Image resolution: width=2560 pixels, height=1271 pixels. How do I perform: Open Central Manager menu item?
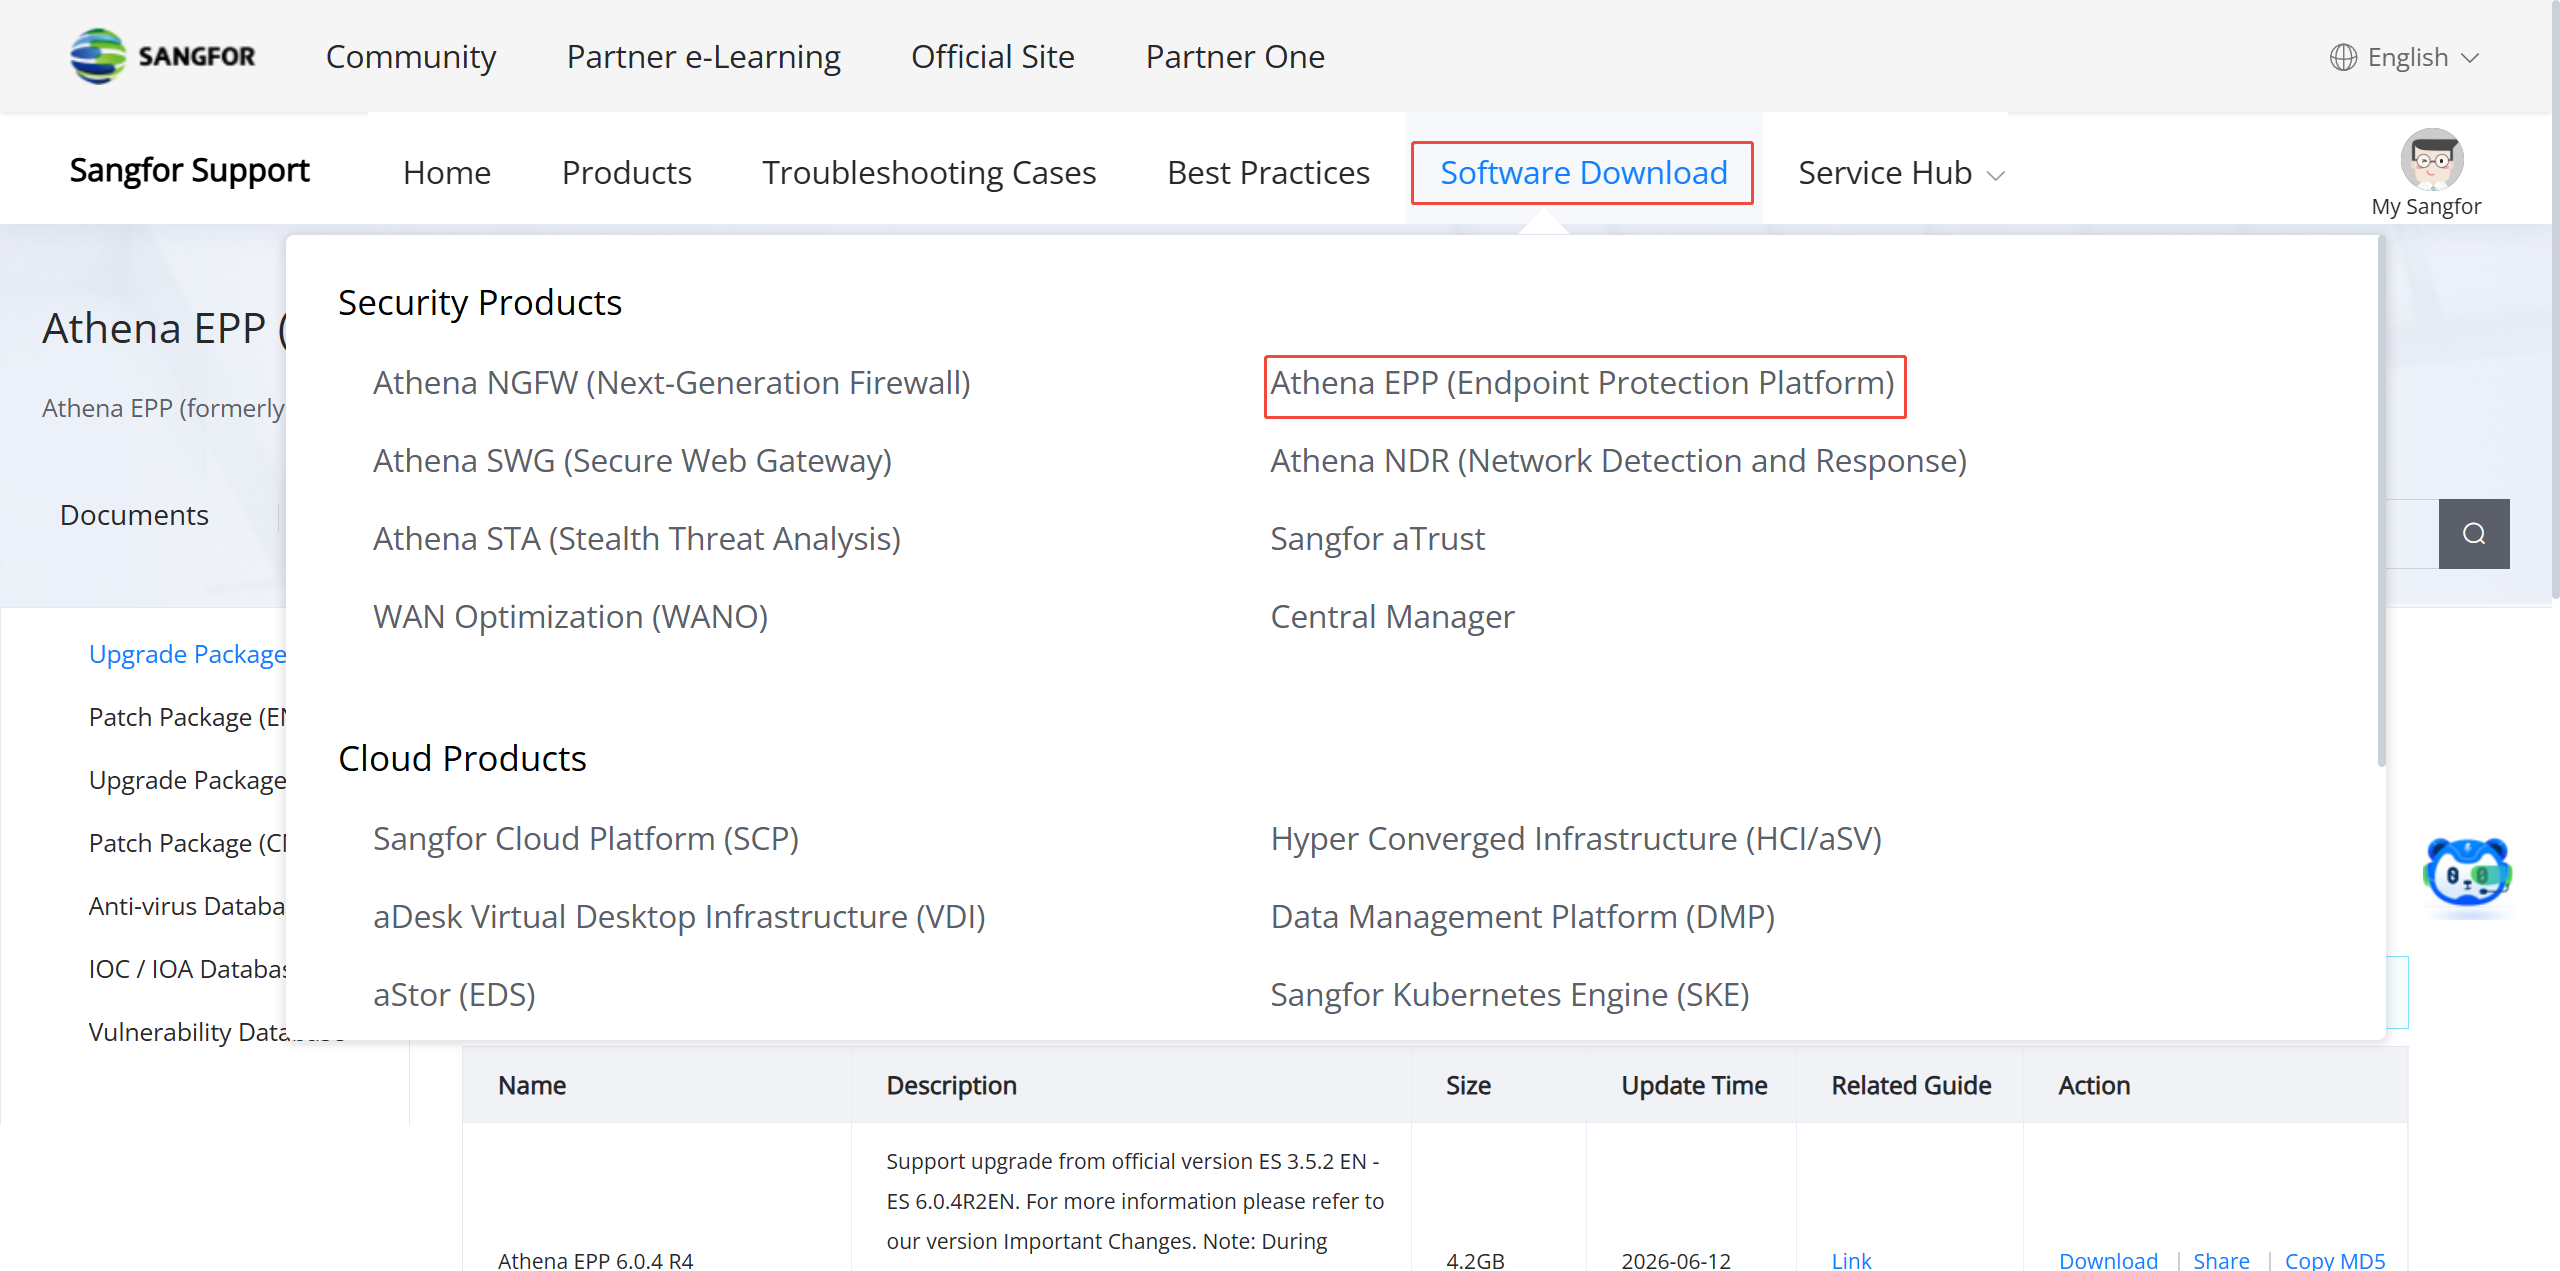point(1392,617)
